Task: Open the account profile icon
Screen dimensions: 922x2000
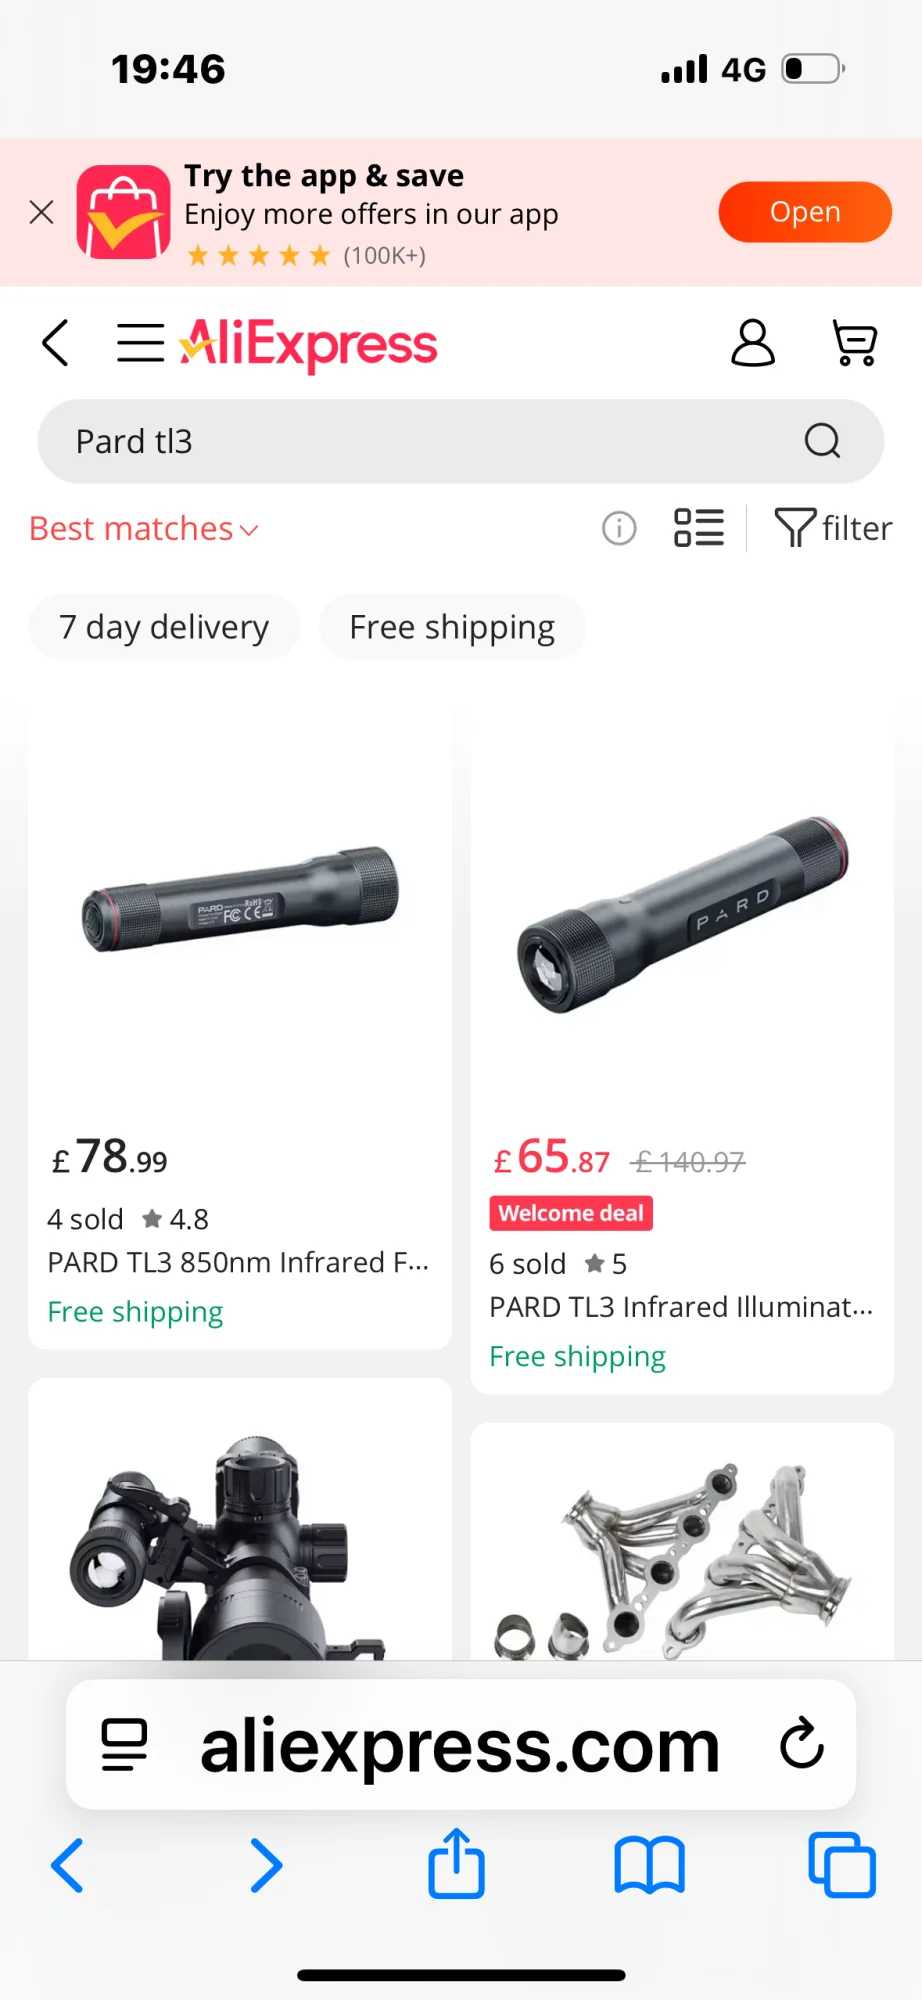Action: click(752, 343)
